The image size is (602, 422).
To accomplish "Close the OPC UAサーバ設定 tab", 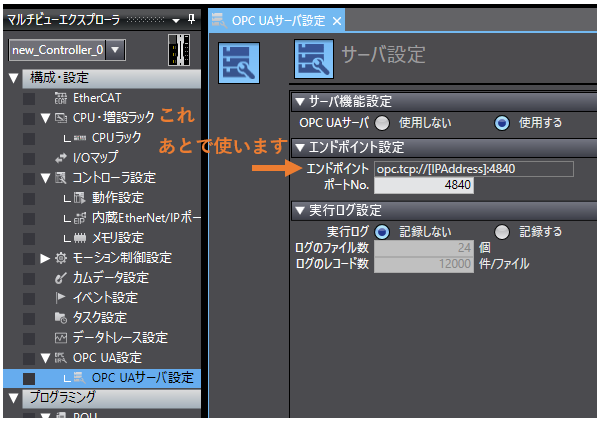I will tap(337, 20).
